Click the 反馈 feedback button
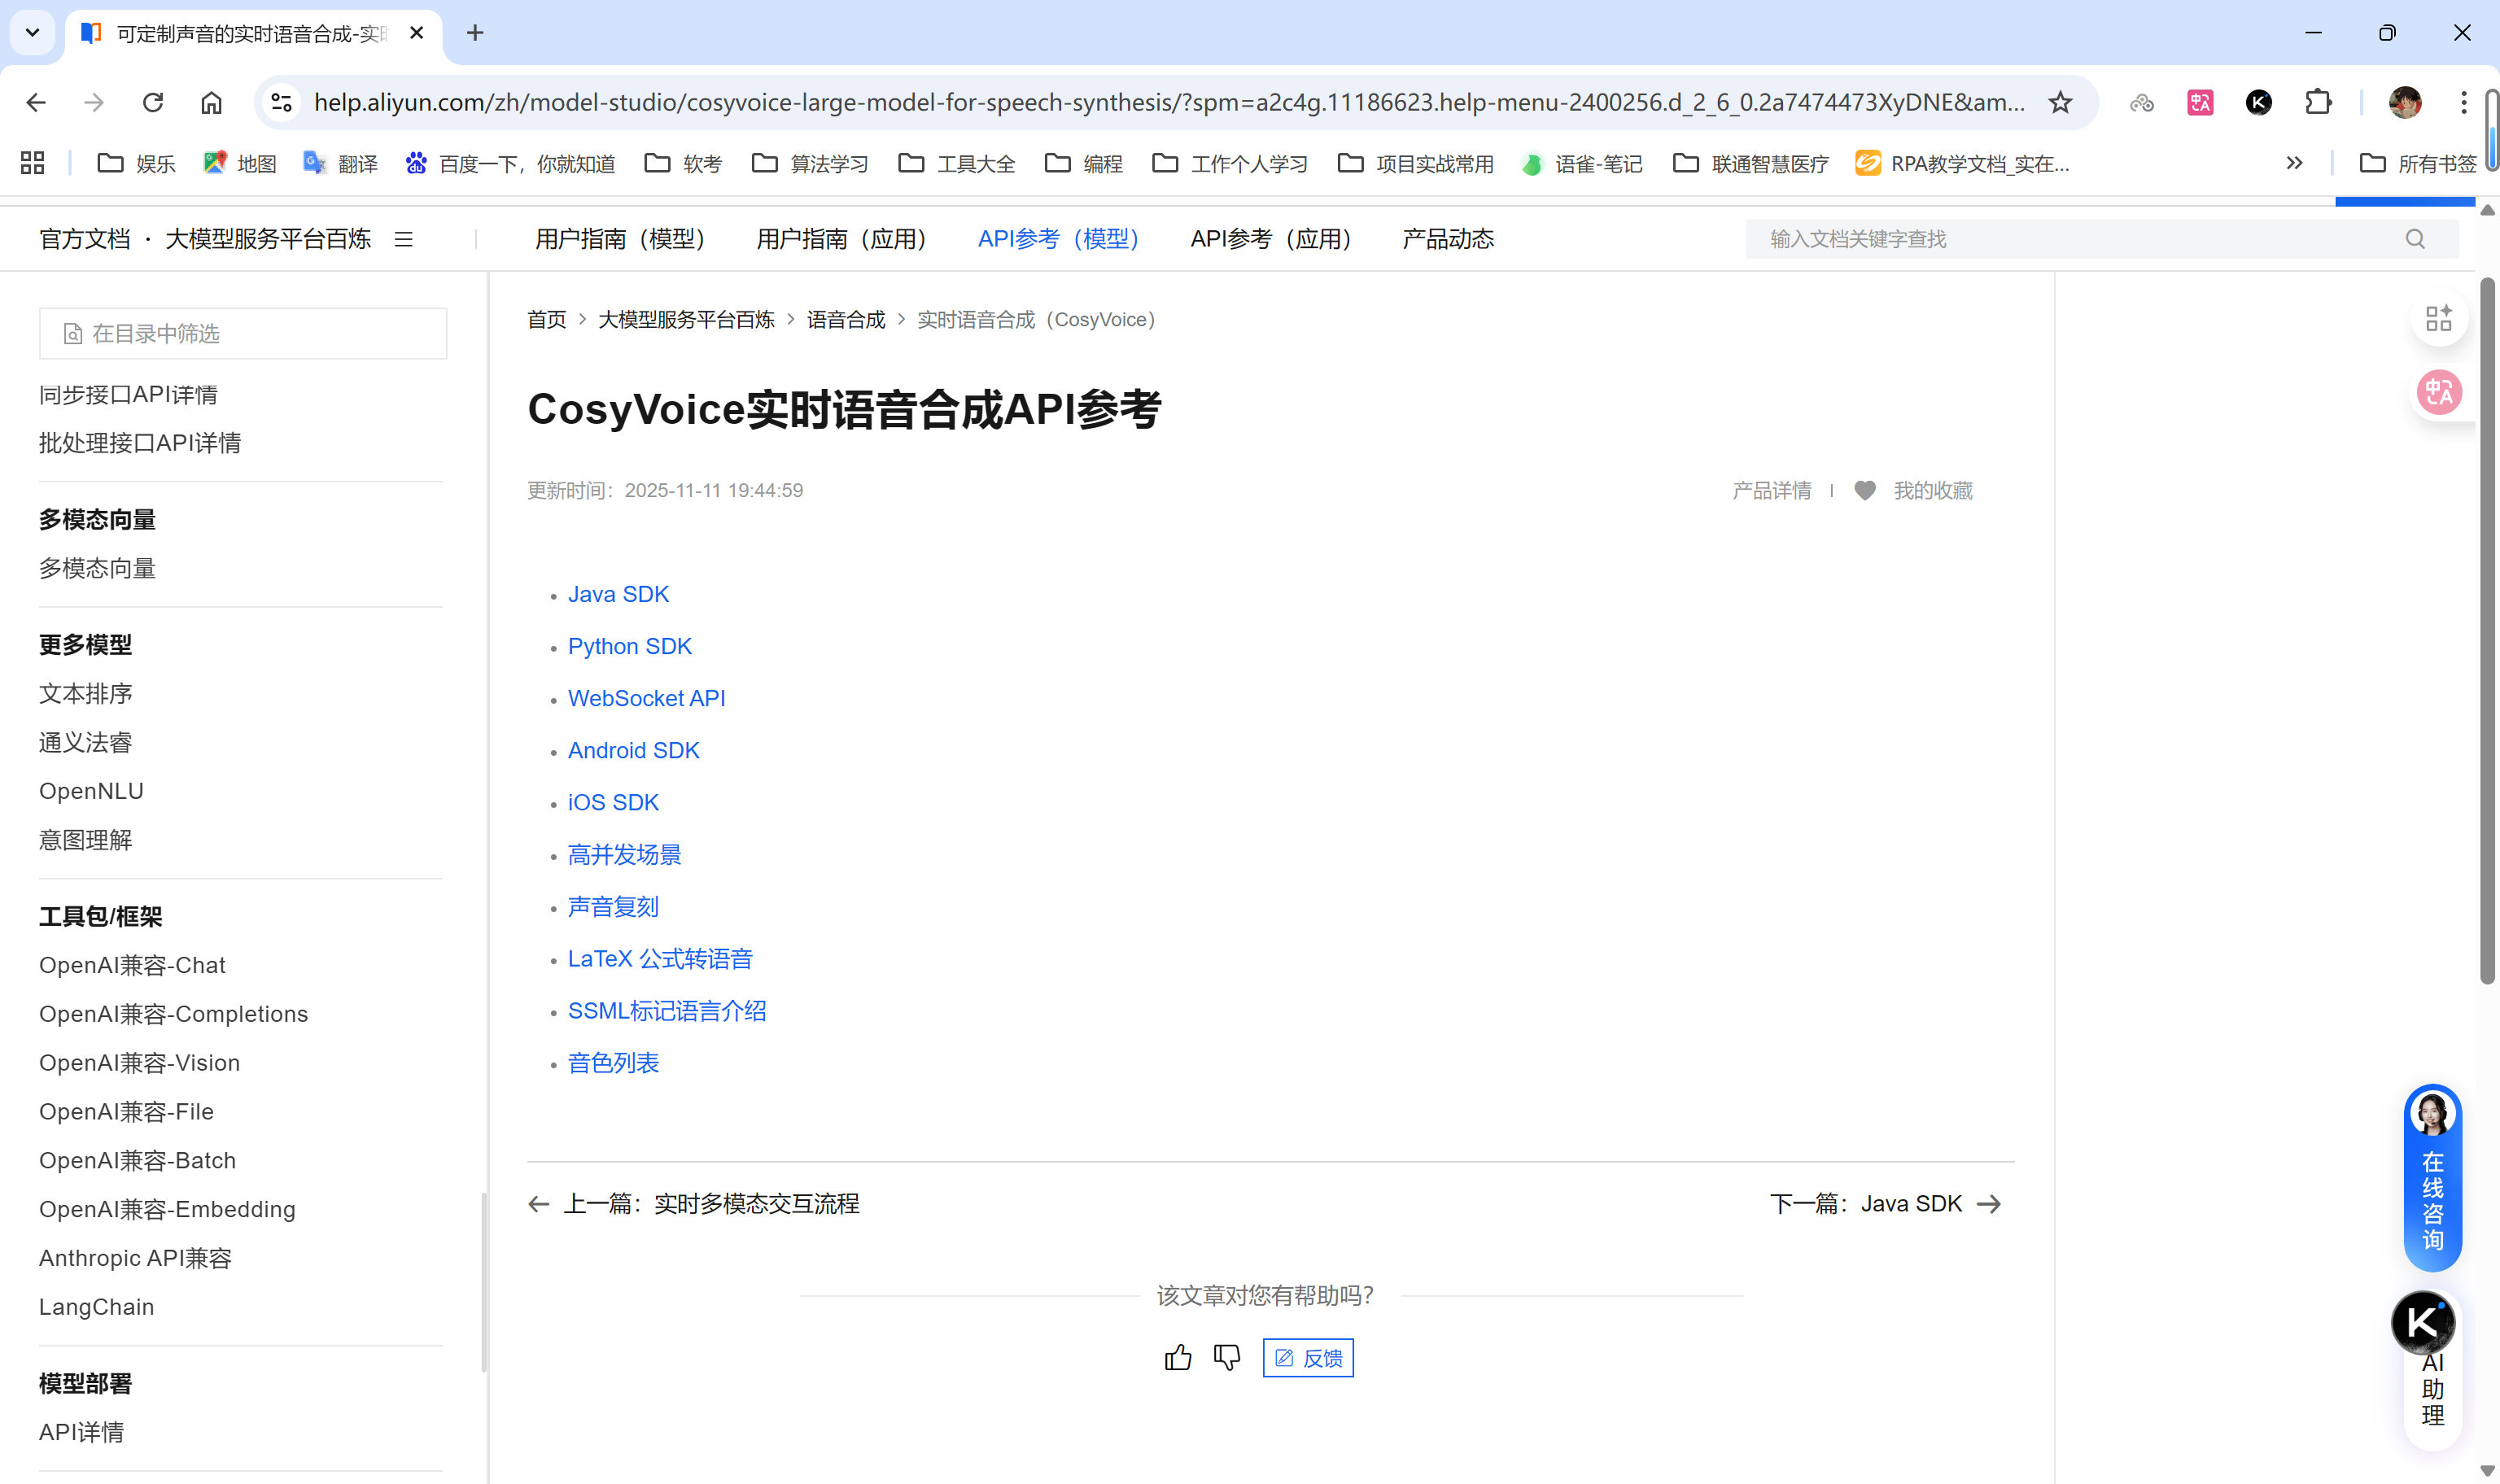The width and height of the screenshot is (2500, 1484). [x=1308, y=1358]
